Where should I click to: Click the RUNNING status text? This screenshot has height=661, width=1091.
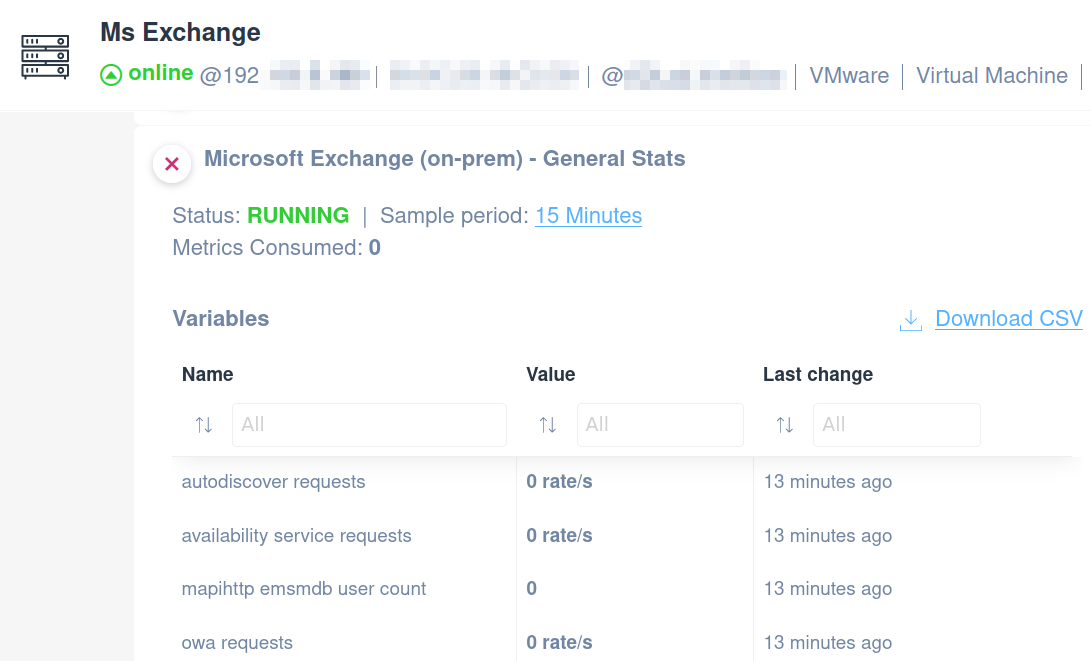(298, 216)
